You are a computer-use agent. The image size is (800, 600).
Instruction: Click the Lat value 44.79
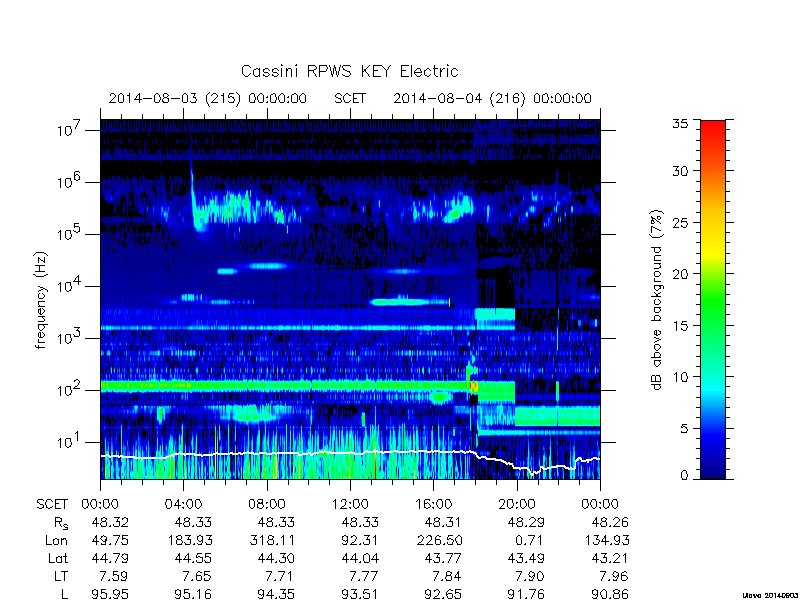(x=110, y=559)
